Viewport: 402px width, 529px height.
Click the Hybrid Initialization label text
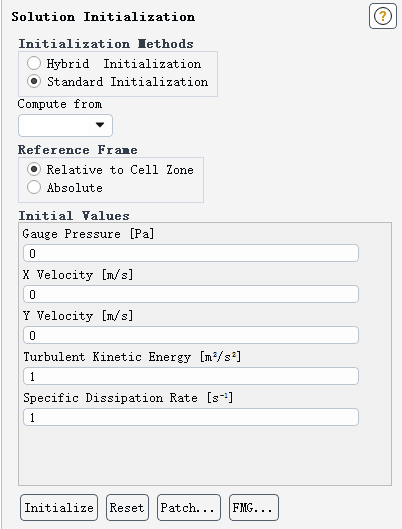click(x=124, y=64)
